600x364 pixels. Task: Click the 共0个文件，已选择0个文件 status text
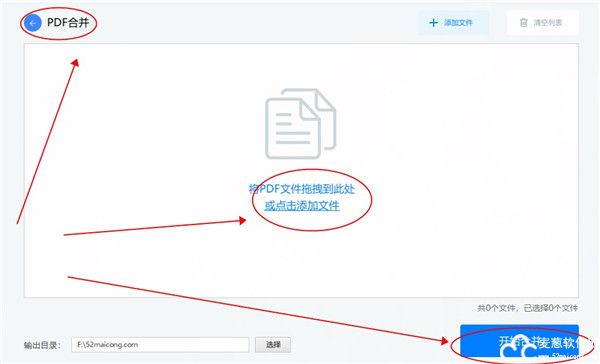coord(527,308)
